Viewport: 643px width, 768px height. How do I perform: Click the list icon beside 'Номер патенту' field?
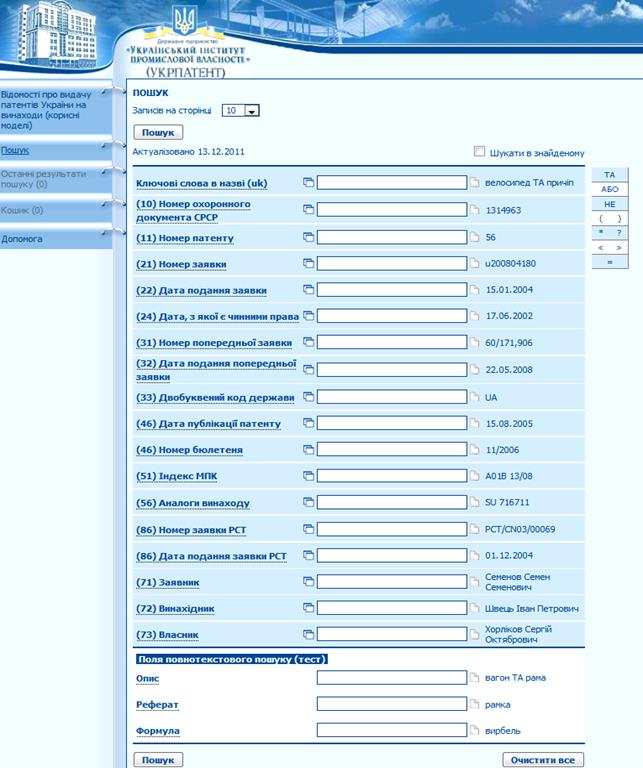tap(309, 237)
